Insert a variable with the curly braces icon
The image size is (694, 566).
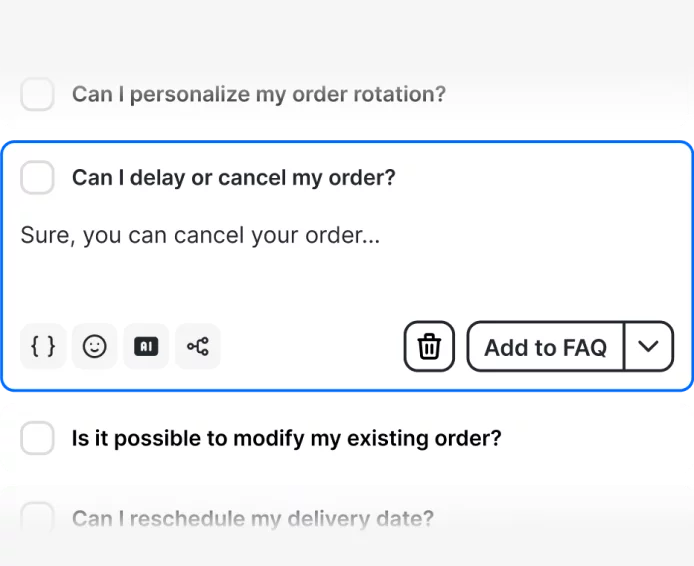click(x=43, y=347)
